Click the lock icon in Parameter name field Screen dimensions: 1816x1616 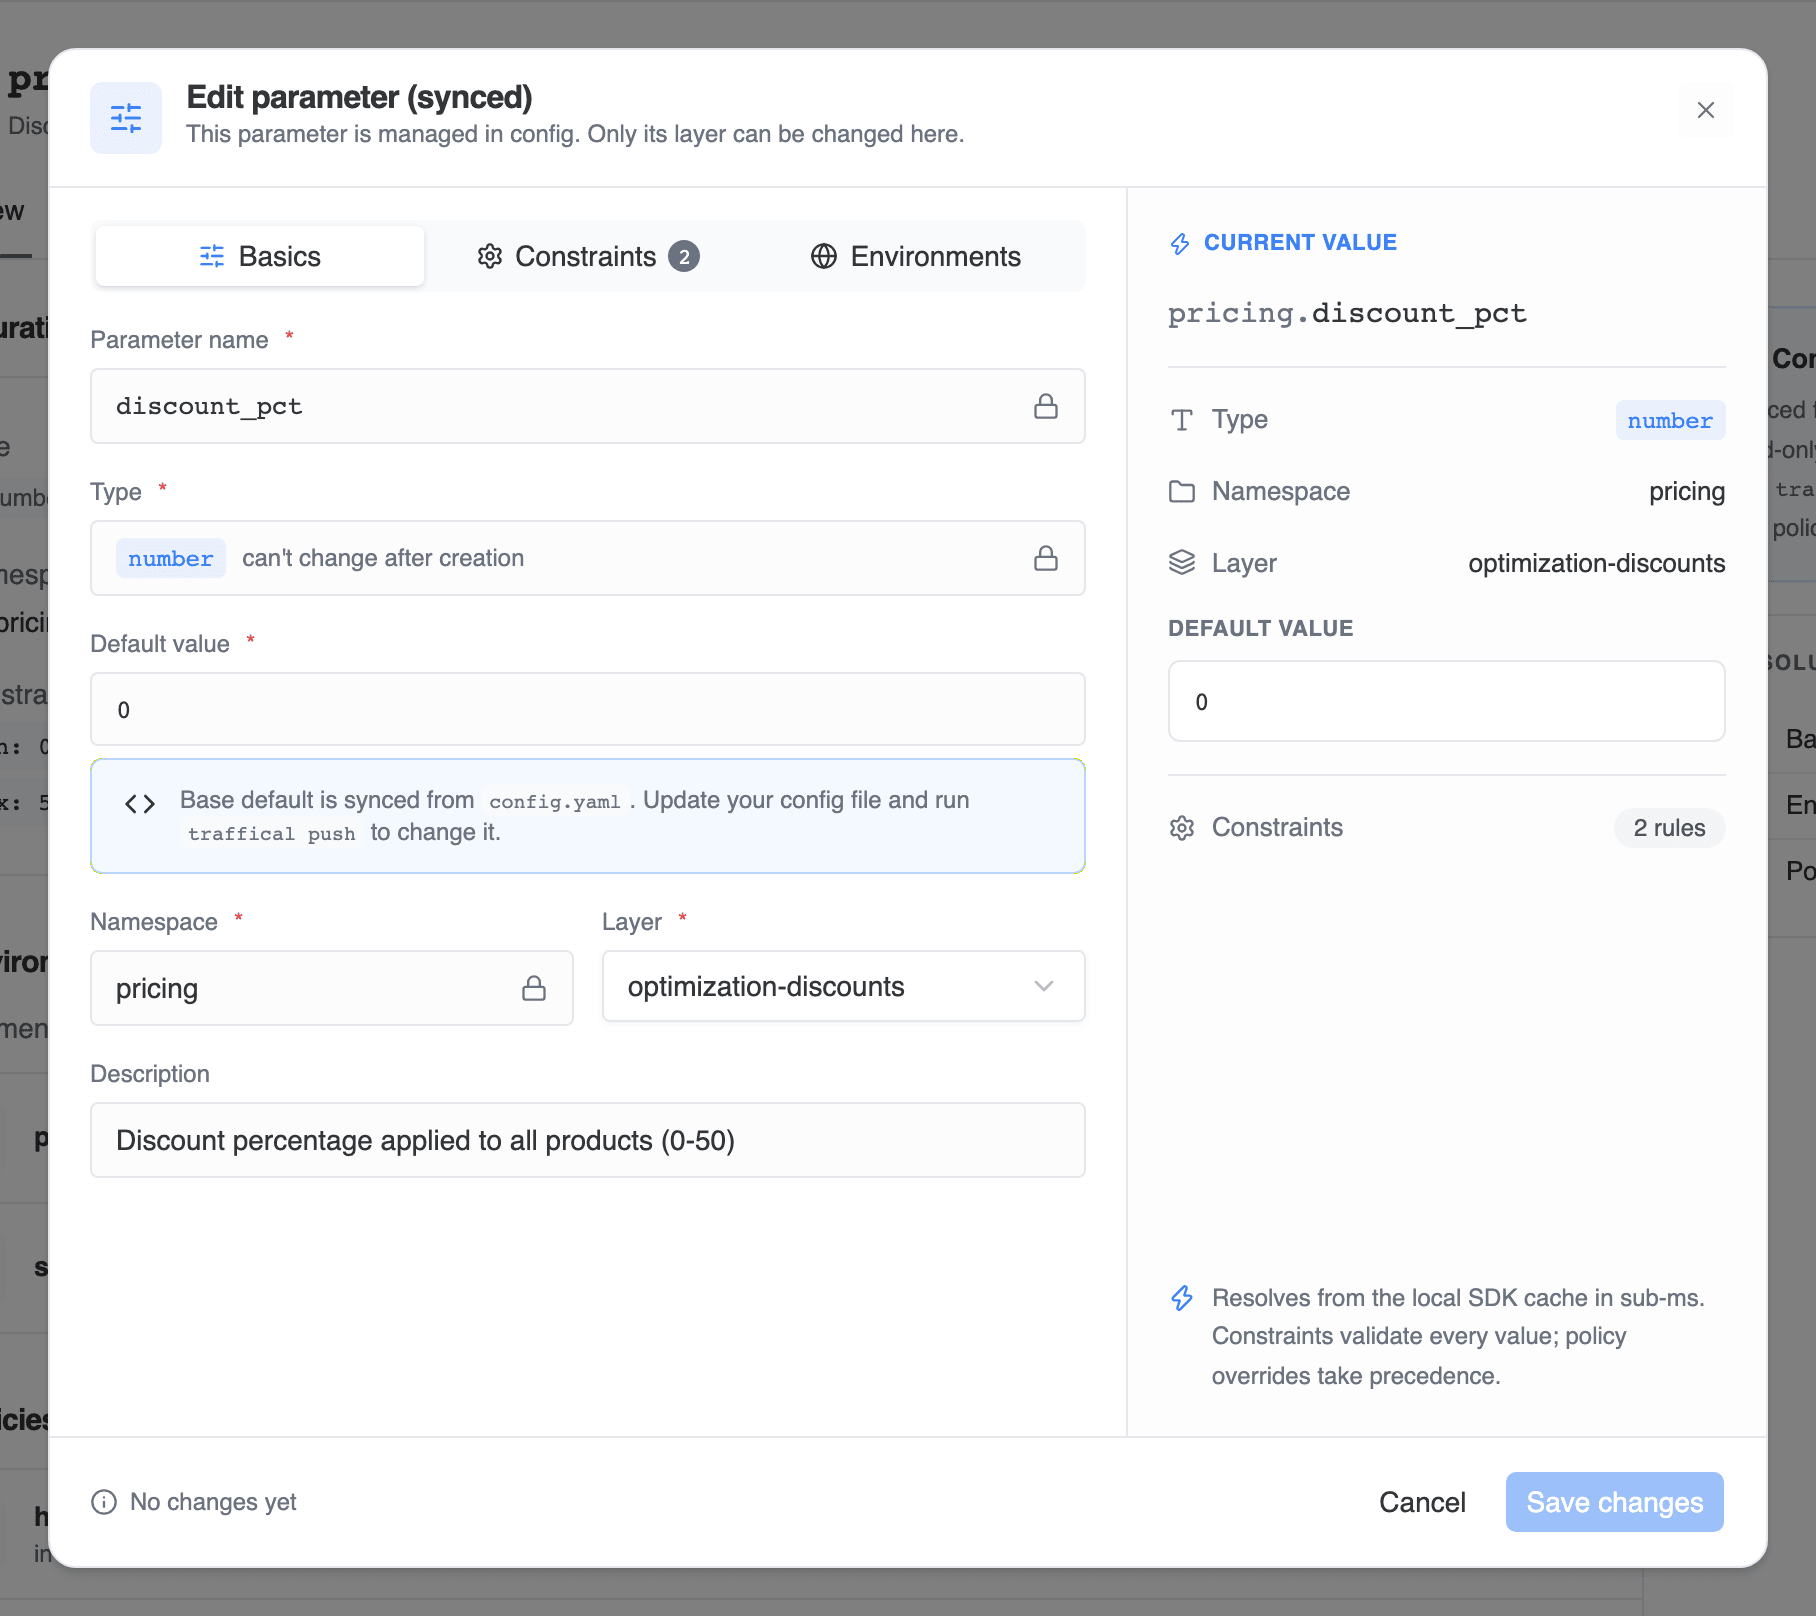(x=1046, y=406)
